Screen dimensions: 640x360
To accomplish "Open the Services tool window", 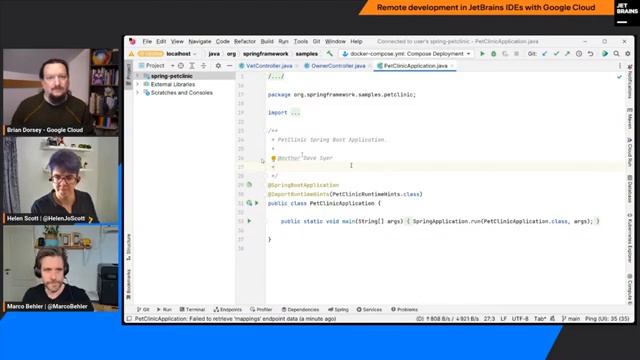I will tap(369, 310).
